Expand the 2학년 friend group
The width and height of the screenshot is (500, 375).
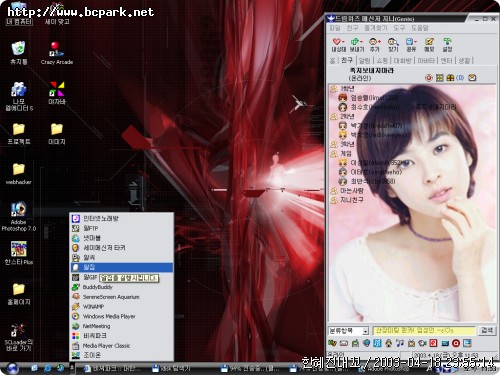pos(343,116)
